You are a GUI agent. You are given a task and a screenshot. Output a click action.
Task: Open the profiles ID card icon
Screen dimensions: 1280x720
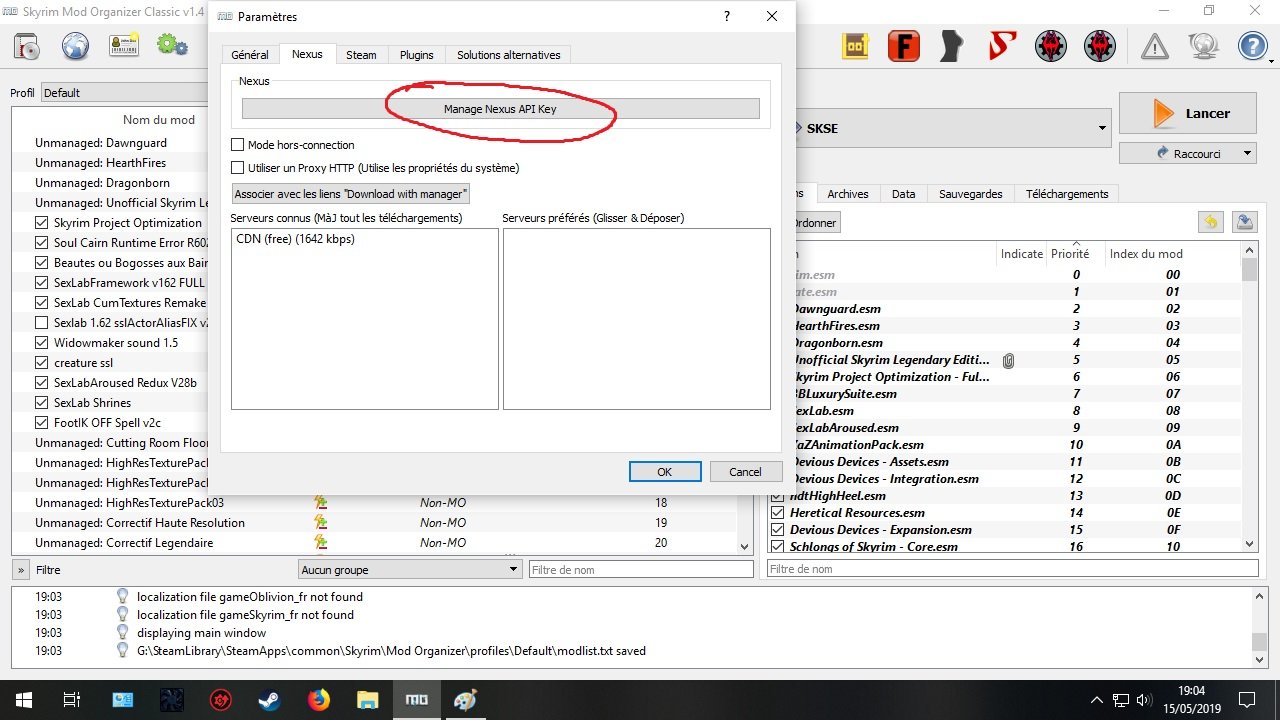[124, 46]
